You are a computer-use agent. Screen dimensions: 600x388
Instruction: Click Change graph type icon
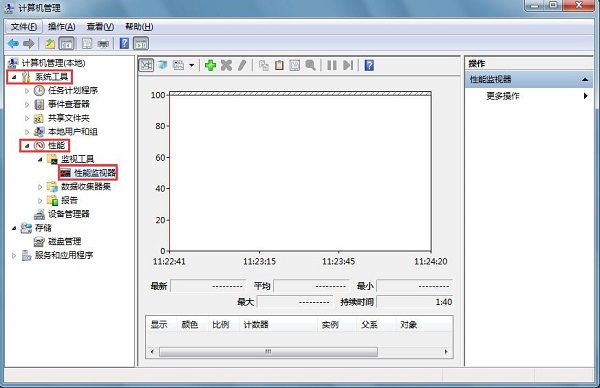point(178,65)
